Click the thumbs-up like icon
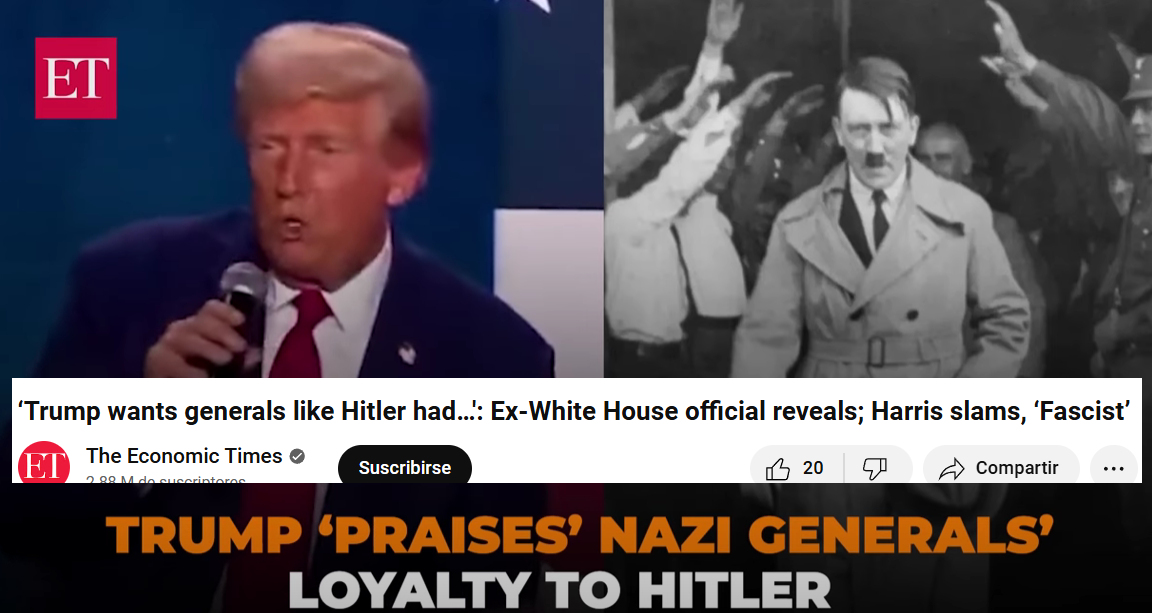The width and height of the screenshot is (1152, 613). pyautogui.click(x=777, y=468)
